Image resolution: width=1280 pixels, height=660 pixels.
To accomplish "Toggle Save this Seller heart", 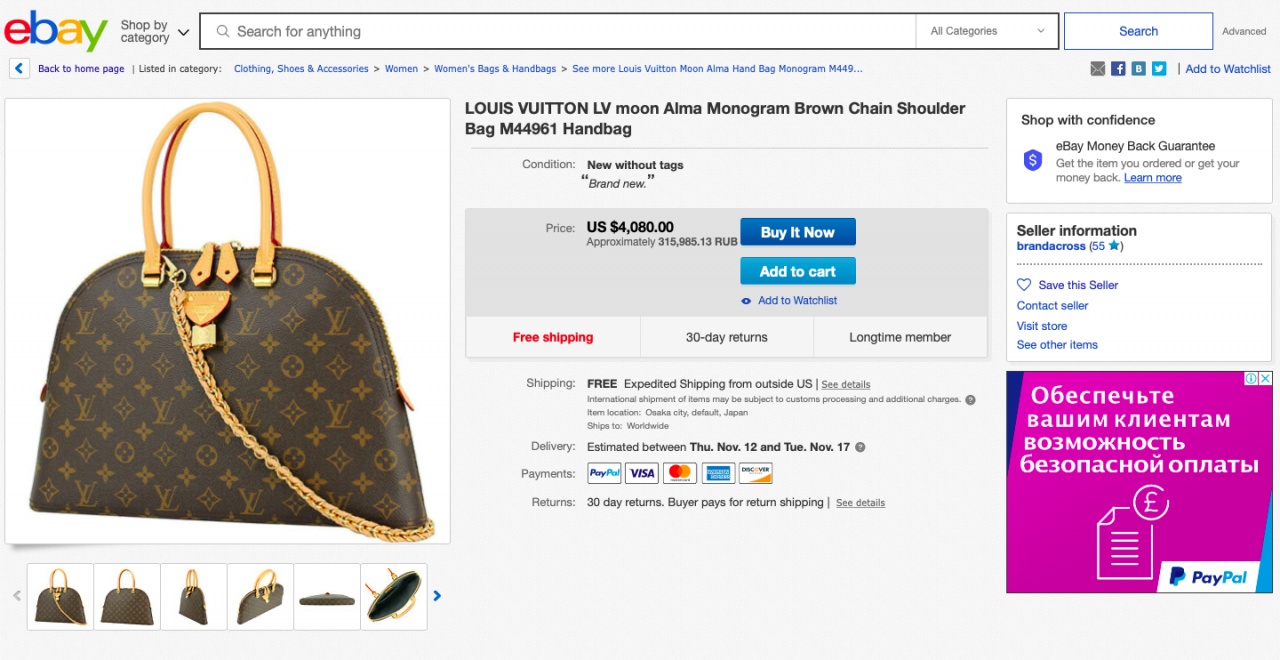I will (x=1024, y=285).
